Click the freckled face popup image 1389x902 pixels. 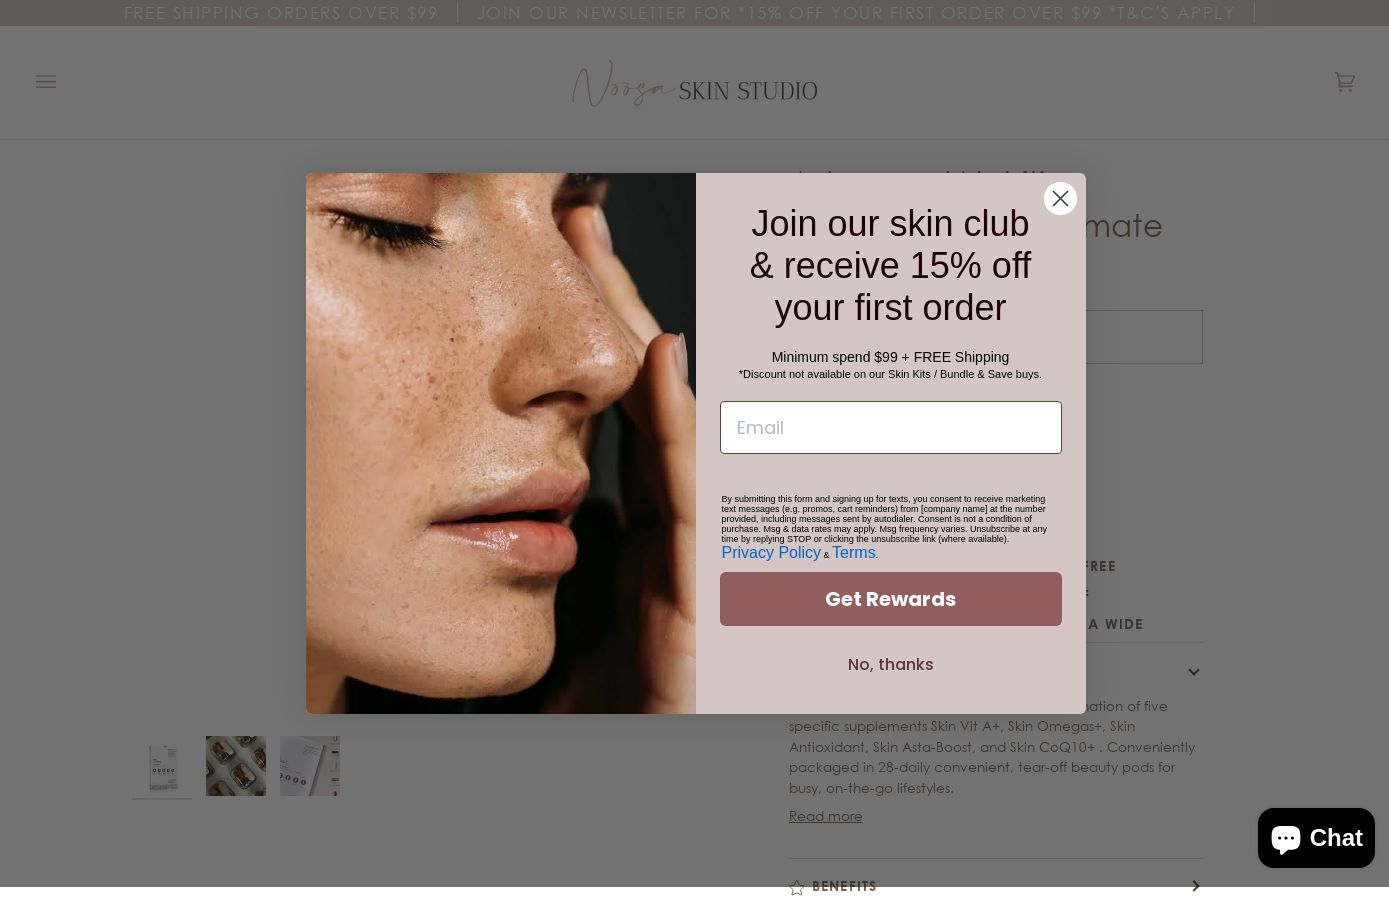click(x=501, y=443)
